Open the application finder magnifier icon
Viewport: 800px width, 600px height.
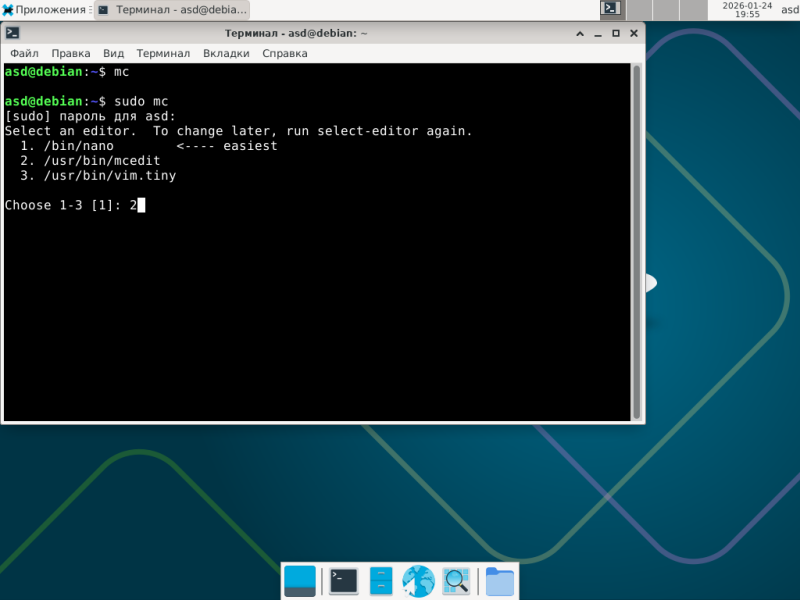(x=456, y=581)
